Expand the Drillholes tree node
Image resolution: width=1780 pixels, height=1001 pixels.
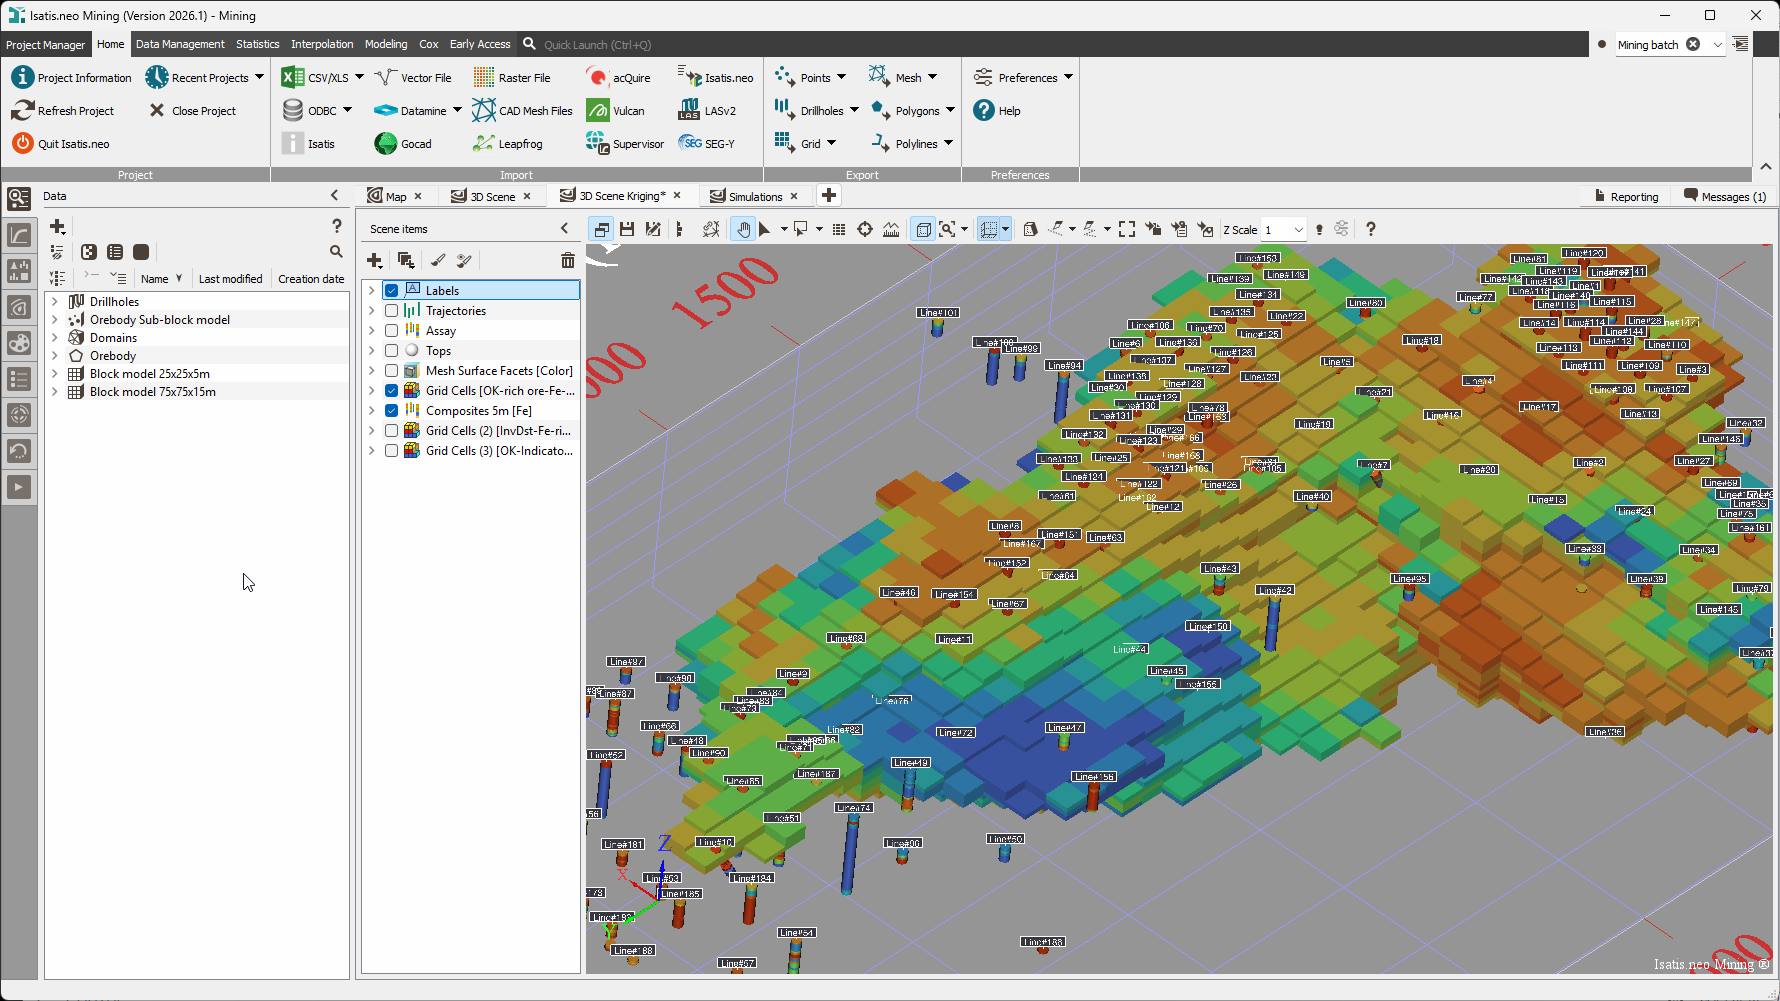pos(55,301)
